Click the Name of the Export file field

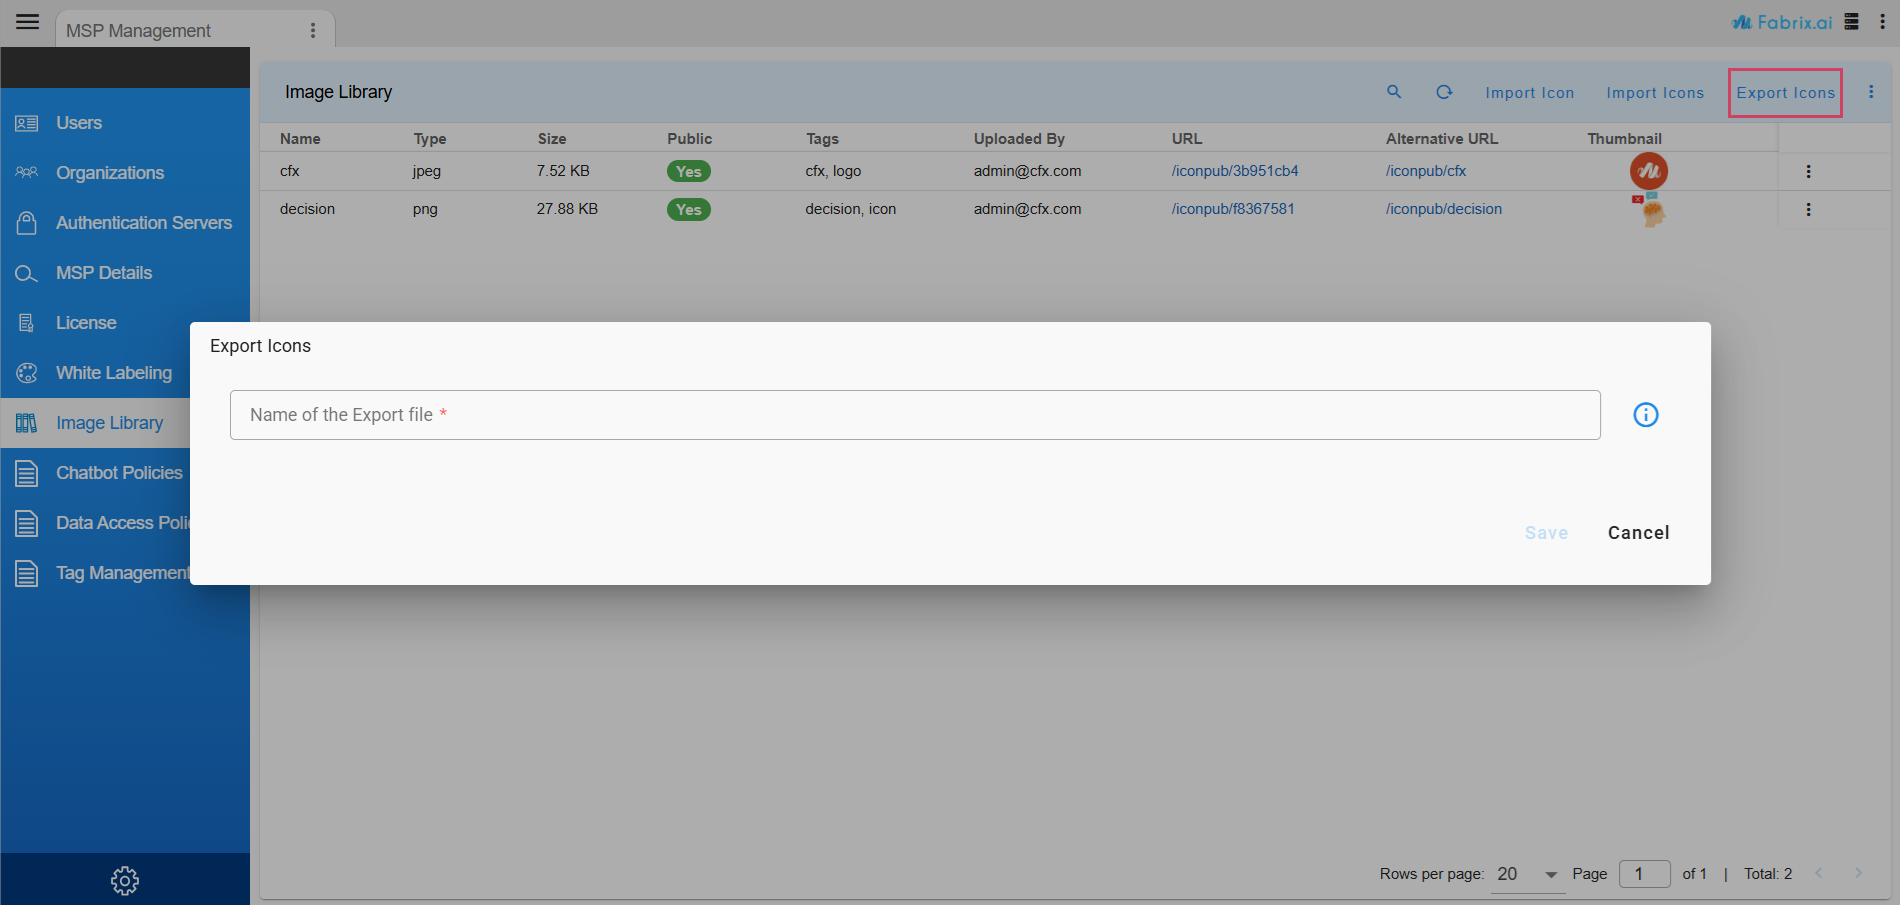pos(914,415)
